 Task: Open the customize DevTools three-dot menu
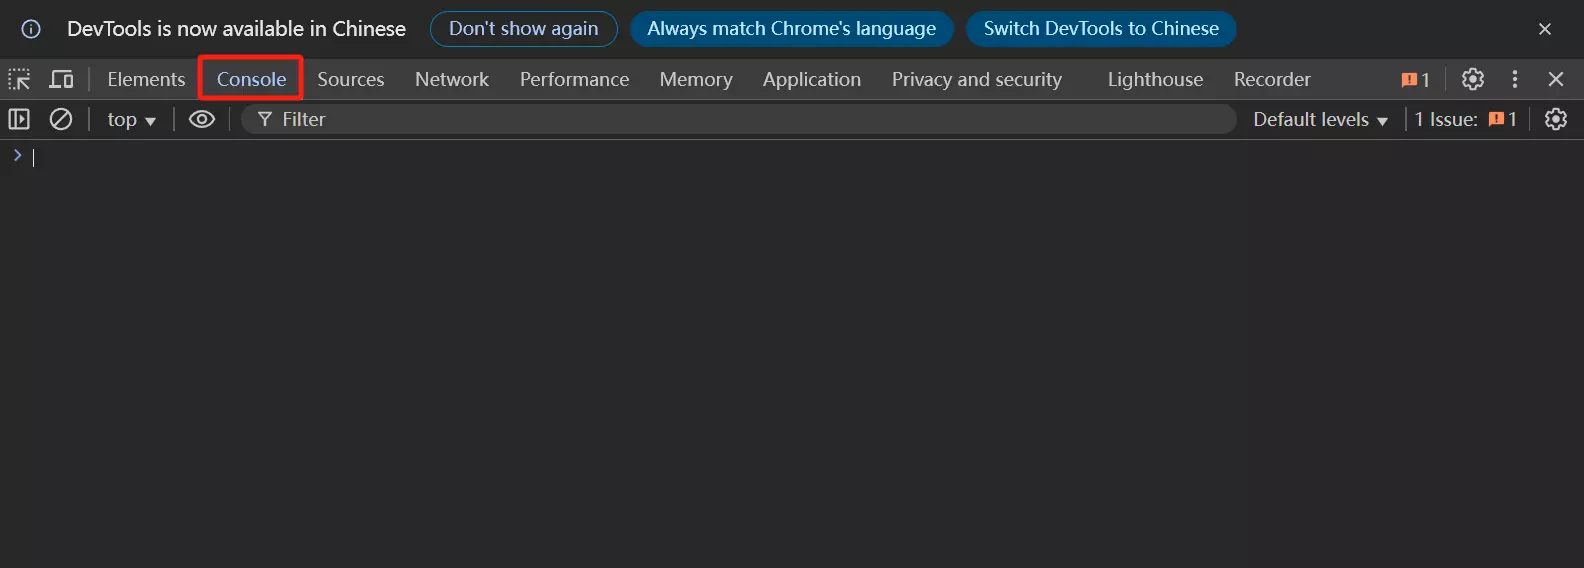[1515, 79]
